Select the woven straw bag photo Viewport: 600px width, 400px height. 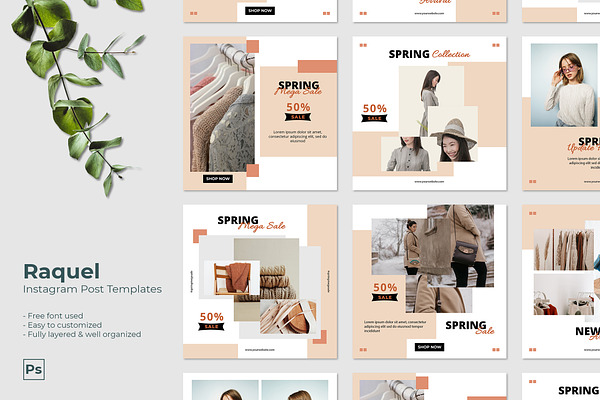(x=289, y=317)
